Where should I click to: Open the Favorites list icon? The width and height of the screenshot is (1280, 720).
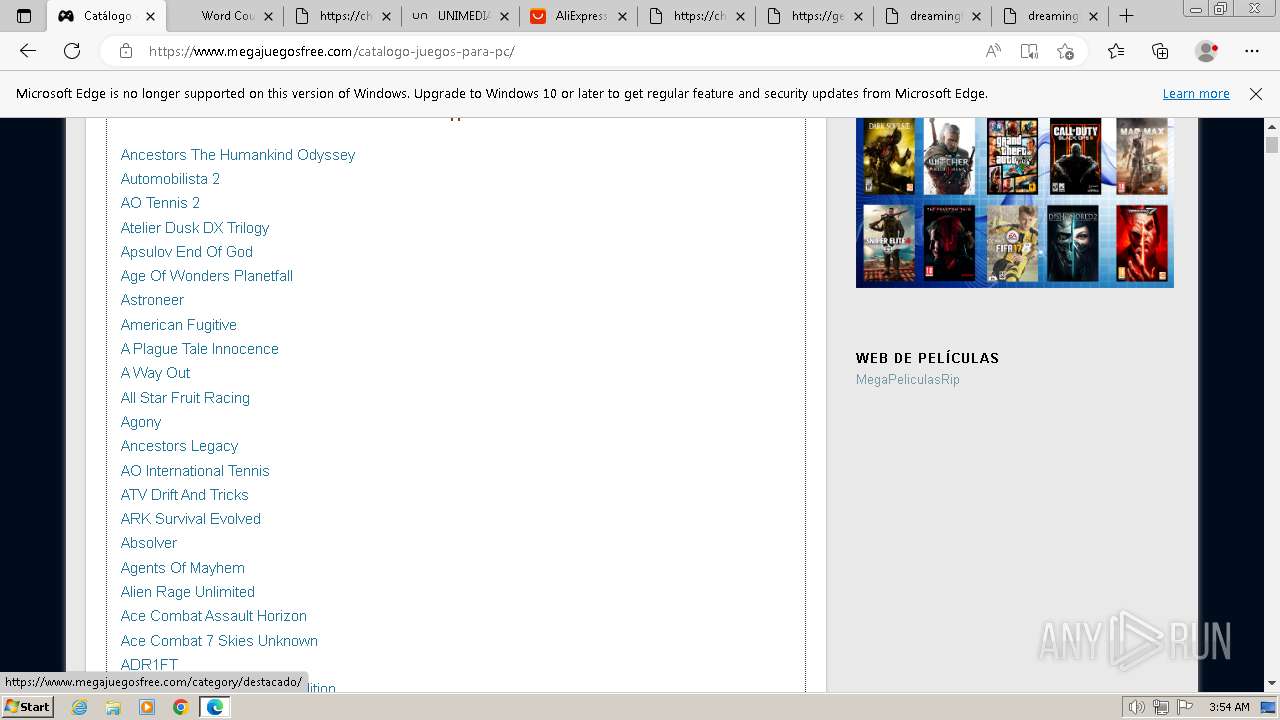[x=1116, y=51]
